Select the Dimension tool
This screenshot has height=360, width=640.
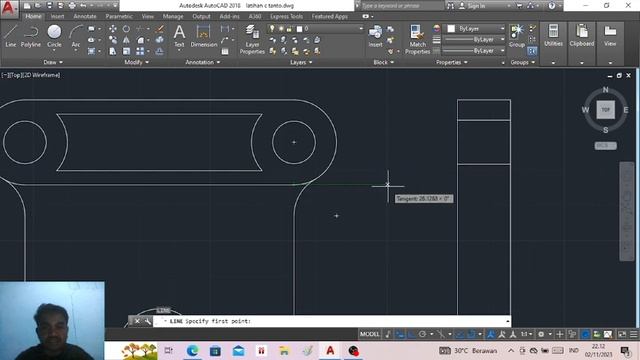coord(203,36)
